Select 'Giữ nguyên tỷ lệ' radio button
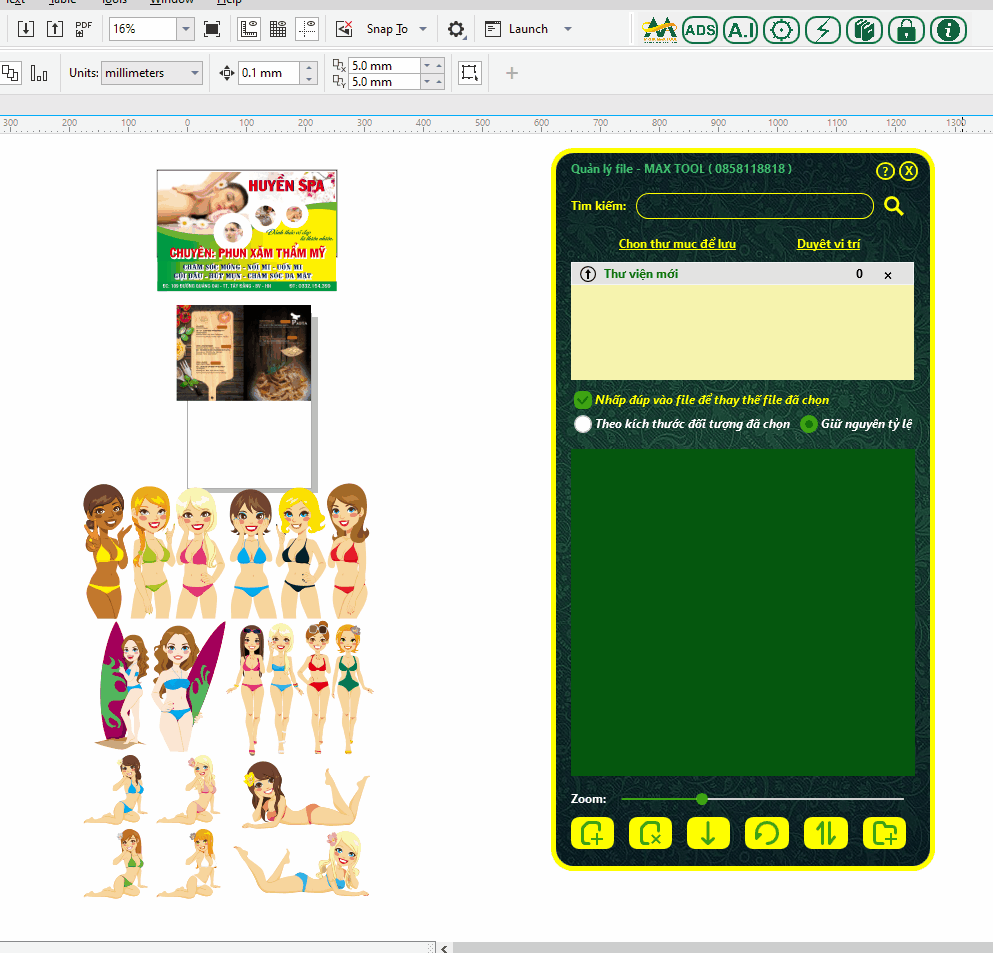Viewport: 993px width, 953px height. (x=810, y=424)
